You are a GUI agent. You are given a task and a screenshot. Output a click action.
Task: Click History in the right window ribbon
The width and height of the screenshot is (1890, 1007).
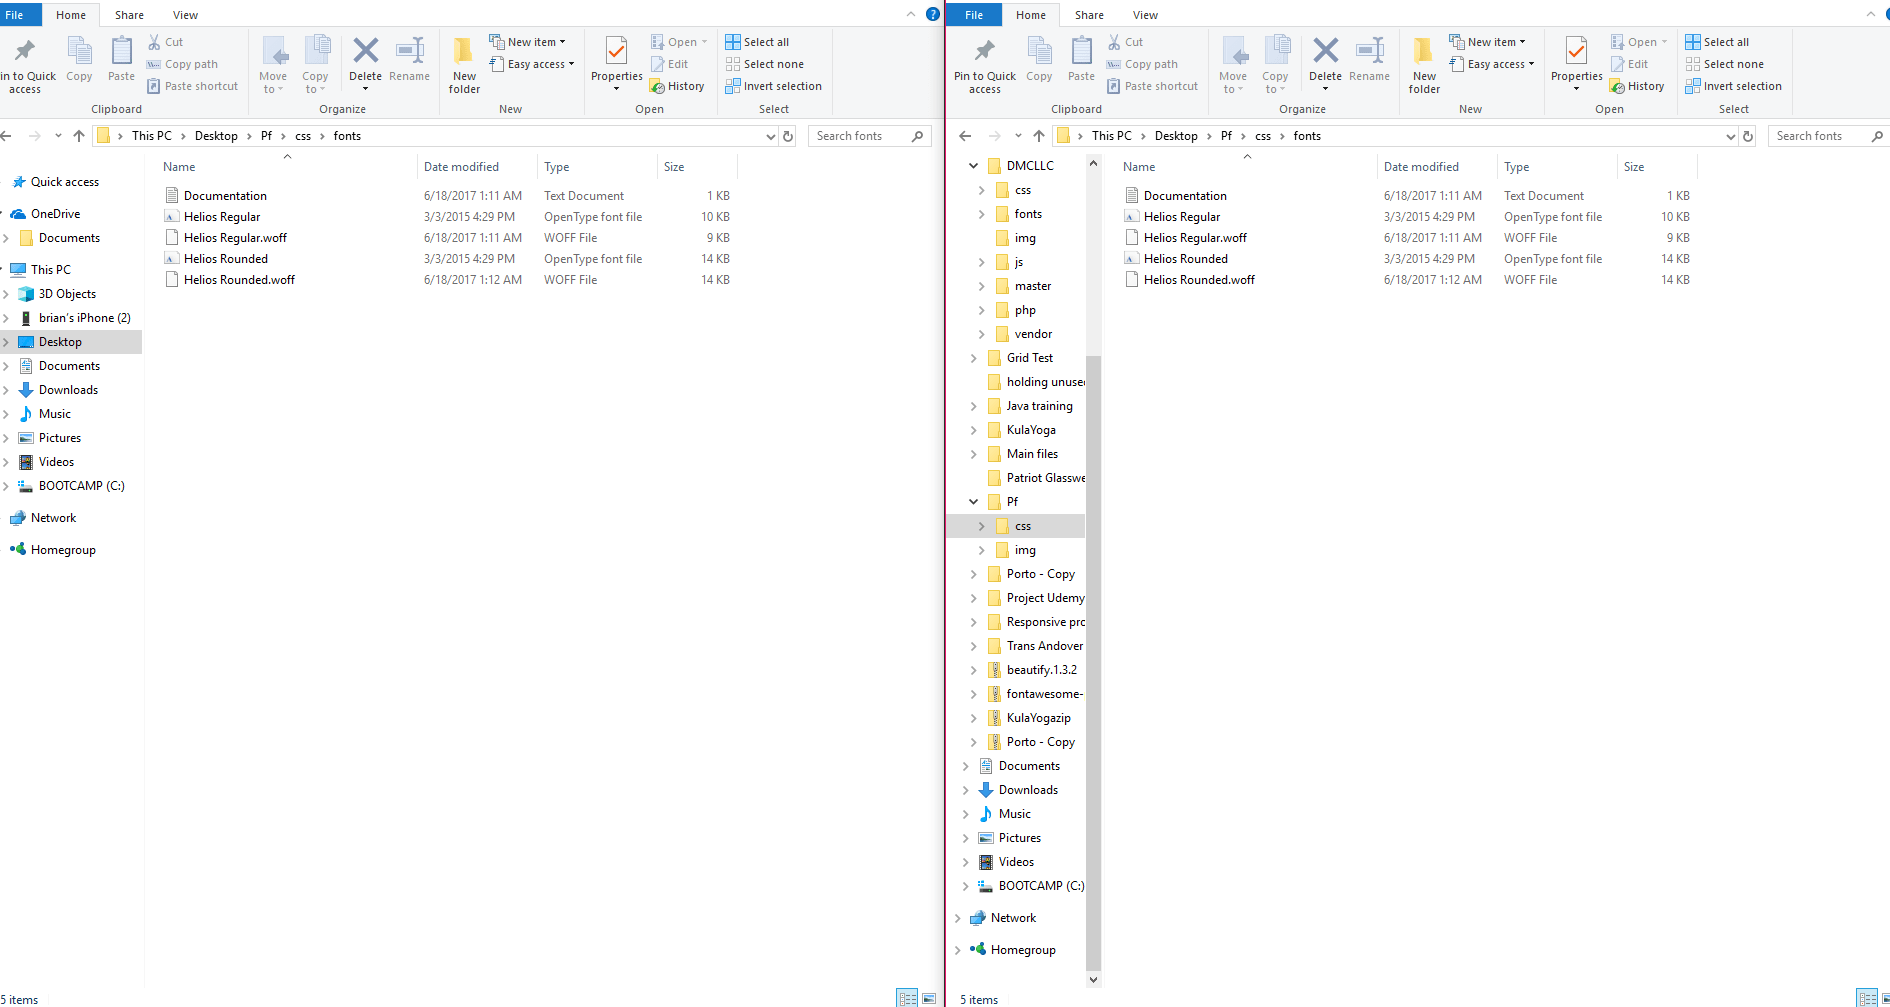pyautogui.click(x=1637, y=86)
